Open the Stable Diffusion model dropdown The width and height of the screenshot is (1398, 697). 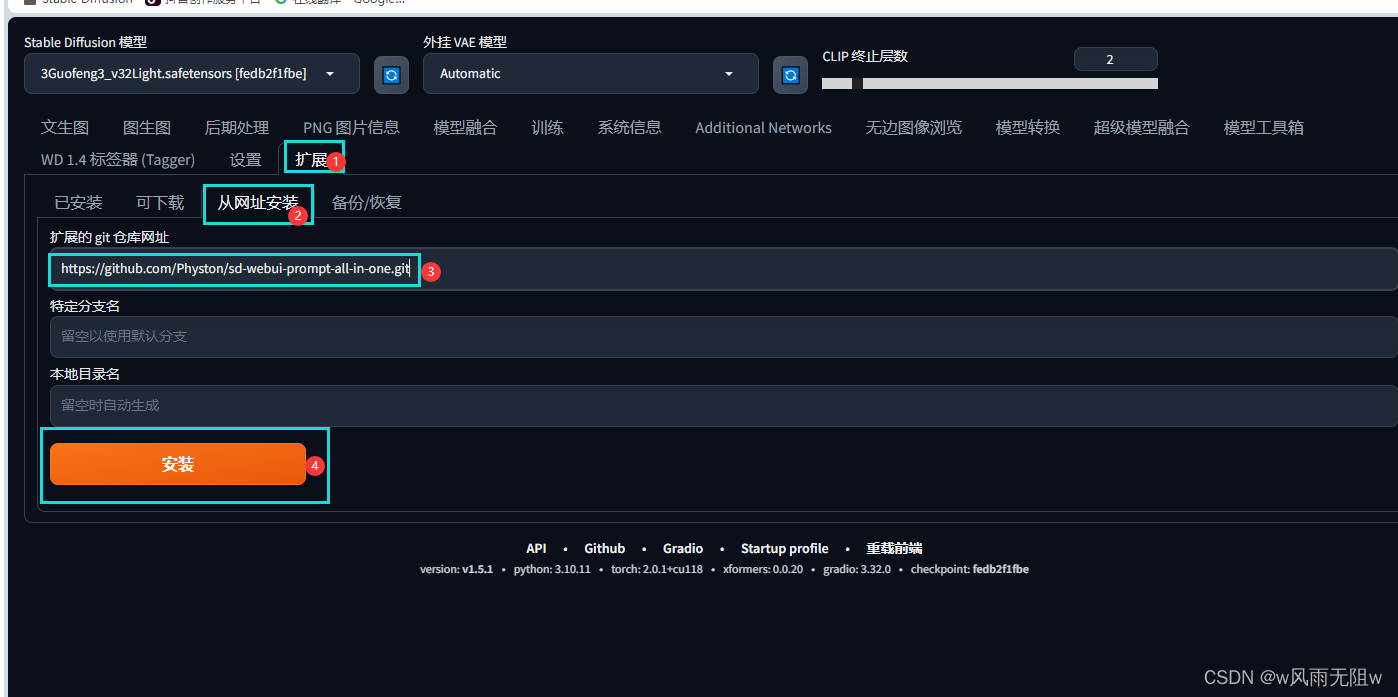192,73
